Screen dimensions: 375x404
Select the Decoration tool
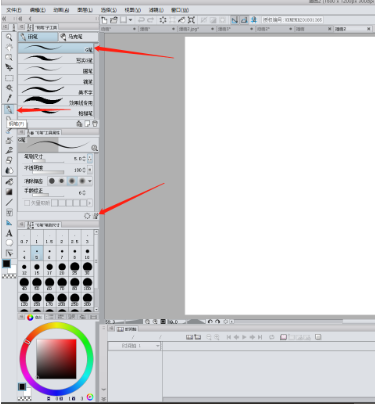pyautogui.click(x=9, y=150)
